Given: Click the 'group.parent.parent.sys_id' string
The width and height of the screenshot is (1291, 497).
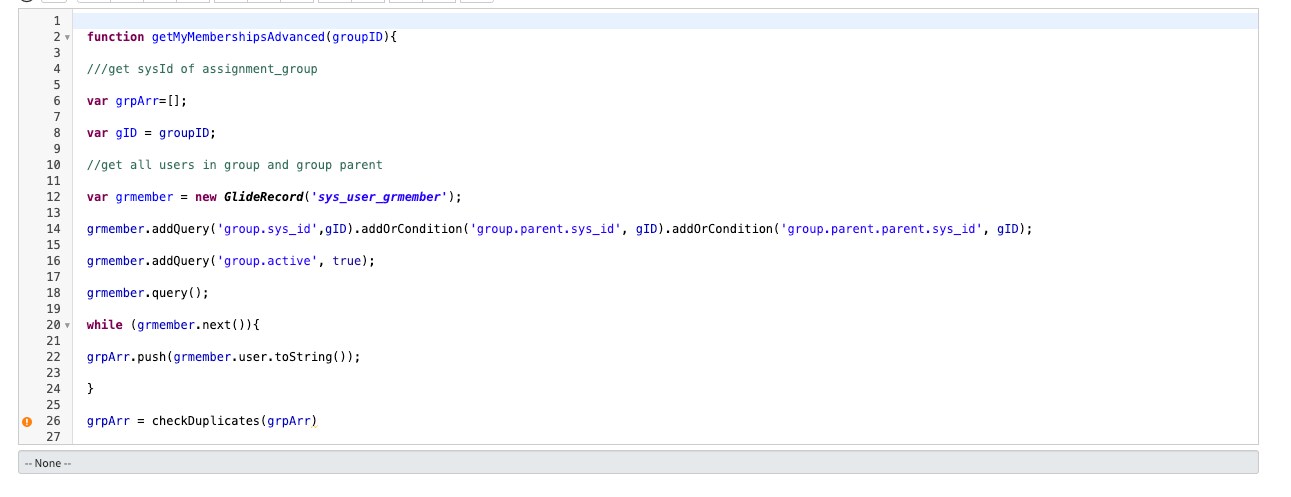Looking at the screenshot, I should tap(881, 229).
